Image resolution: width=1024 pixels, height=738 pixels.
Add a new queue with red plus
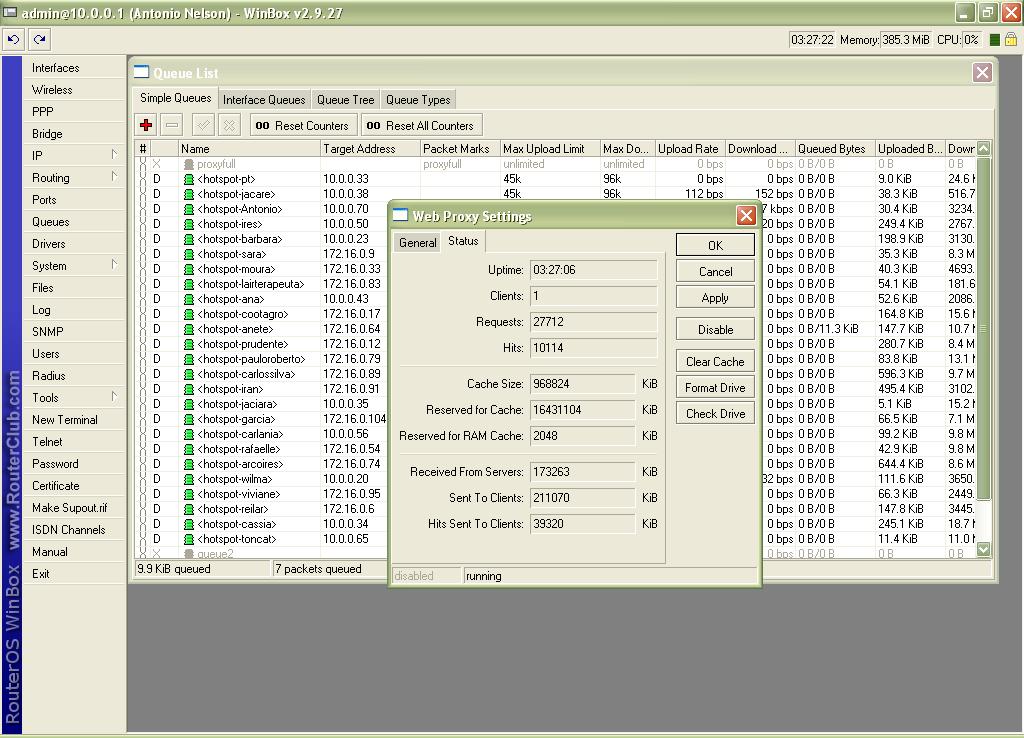click(146, 125)
